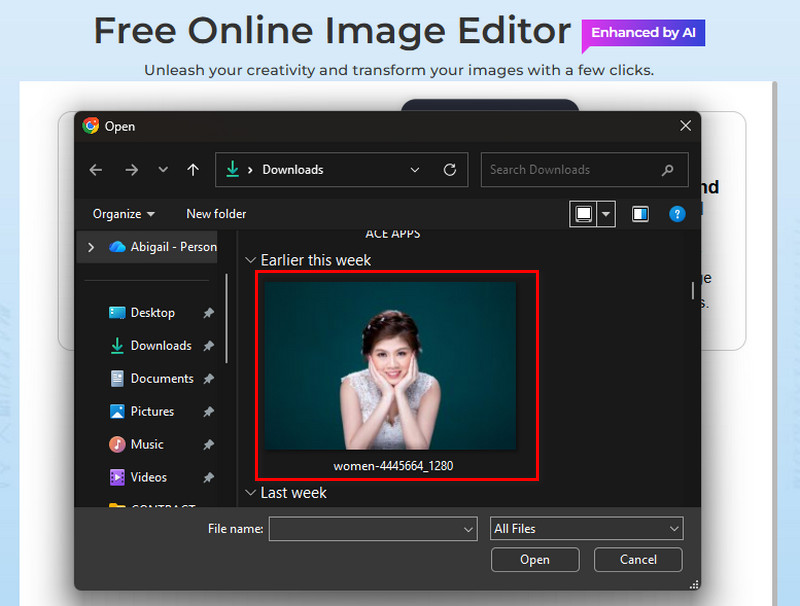800x606 pixels.
Task: Change the view mode icon
Action: pyautogui.click(x=586, y=213)
